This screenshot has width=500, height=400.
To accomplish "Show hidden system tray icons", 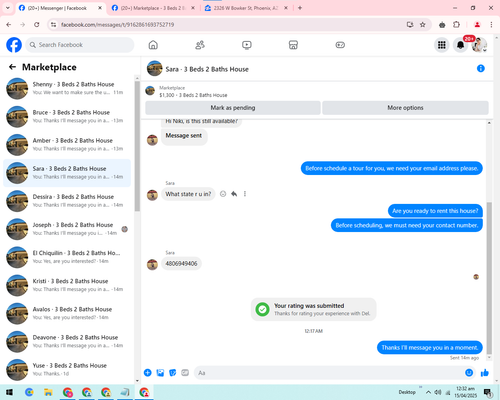I will click(428, 392).
